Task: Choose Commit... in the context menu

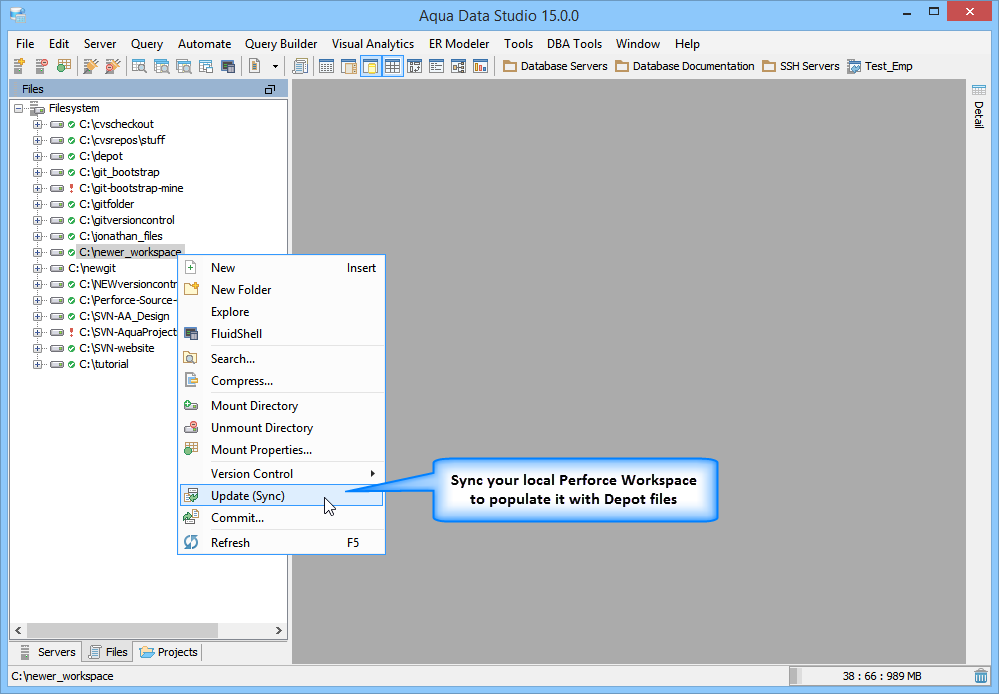Action: click(x=282, y=517)
